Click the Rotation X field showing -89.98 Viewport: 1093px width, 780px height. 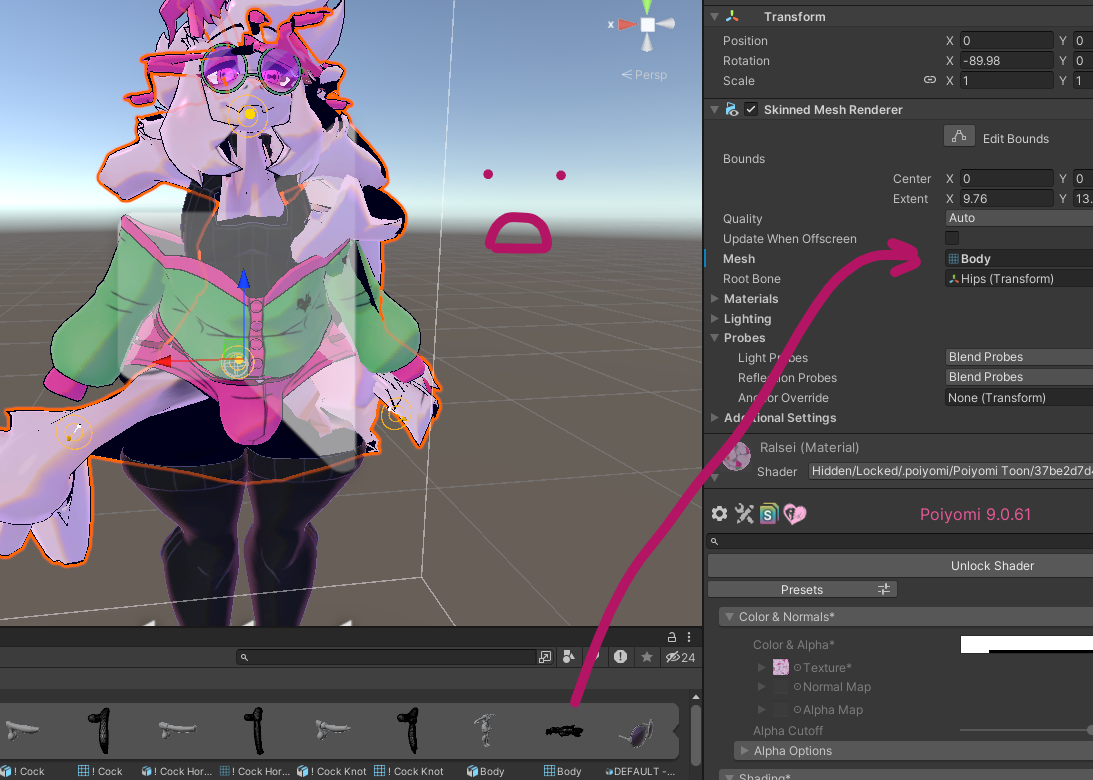1007,61
